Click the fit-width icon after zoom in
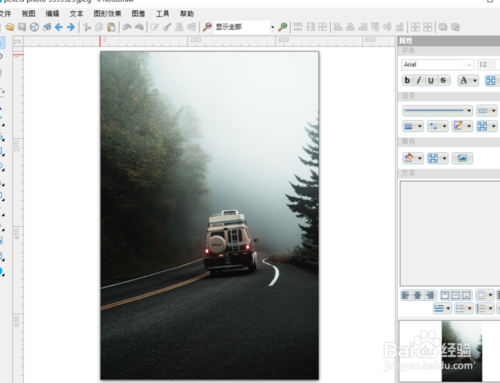 click(x=298, y=27)
